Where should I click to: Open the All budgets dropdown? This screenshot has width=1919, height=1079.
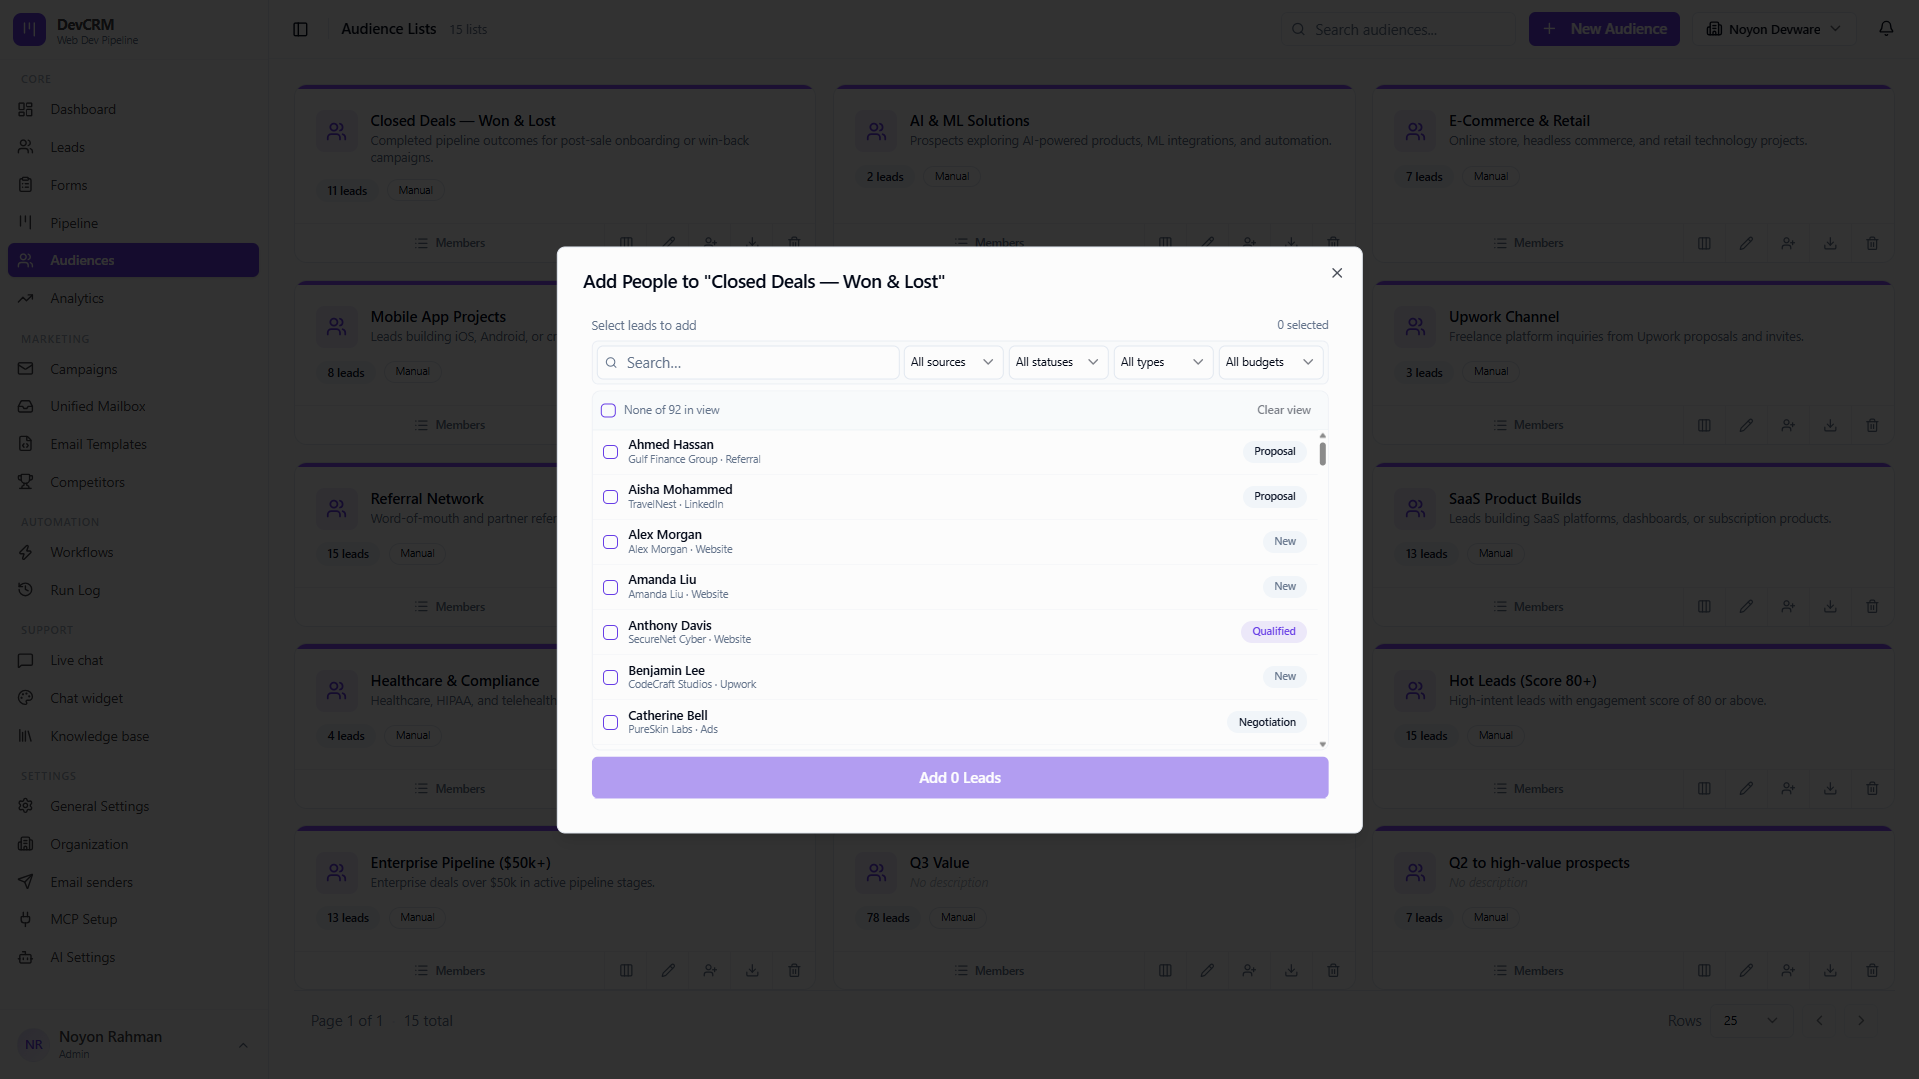click(1270, 362)
